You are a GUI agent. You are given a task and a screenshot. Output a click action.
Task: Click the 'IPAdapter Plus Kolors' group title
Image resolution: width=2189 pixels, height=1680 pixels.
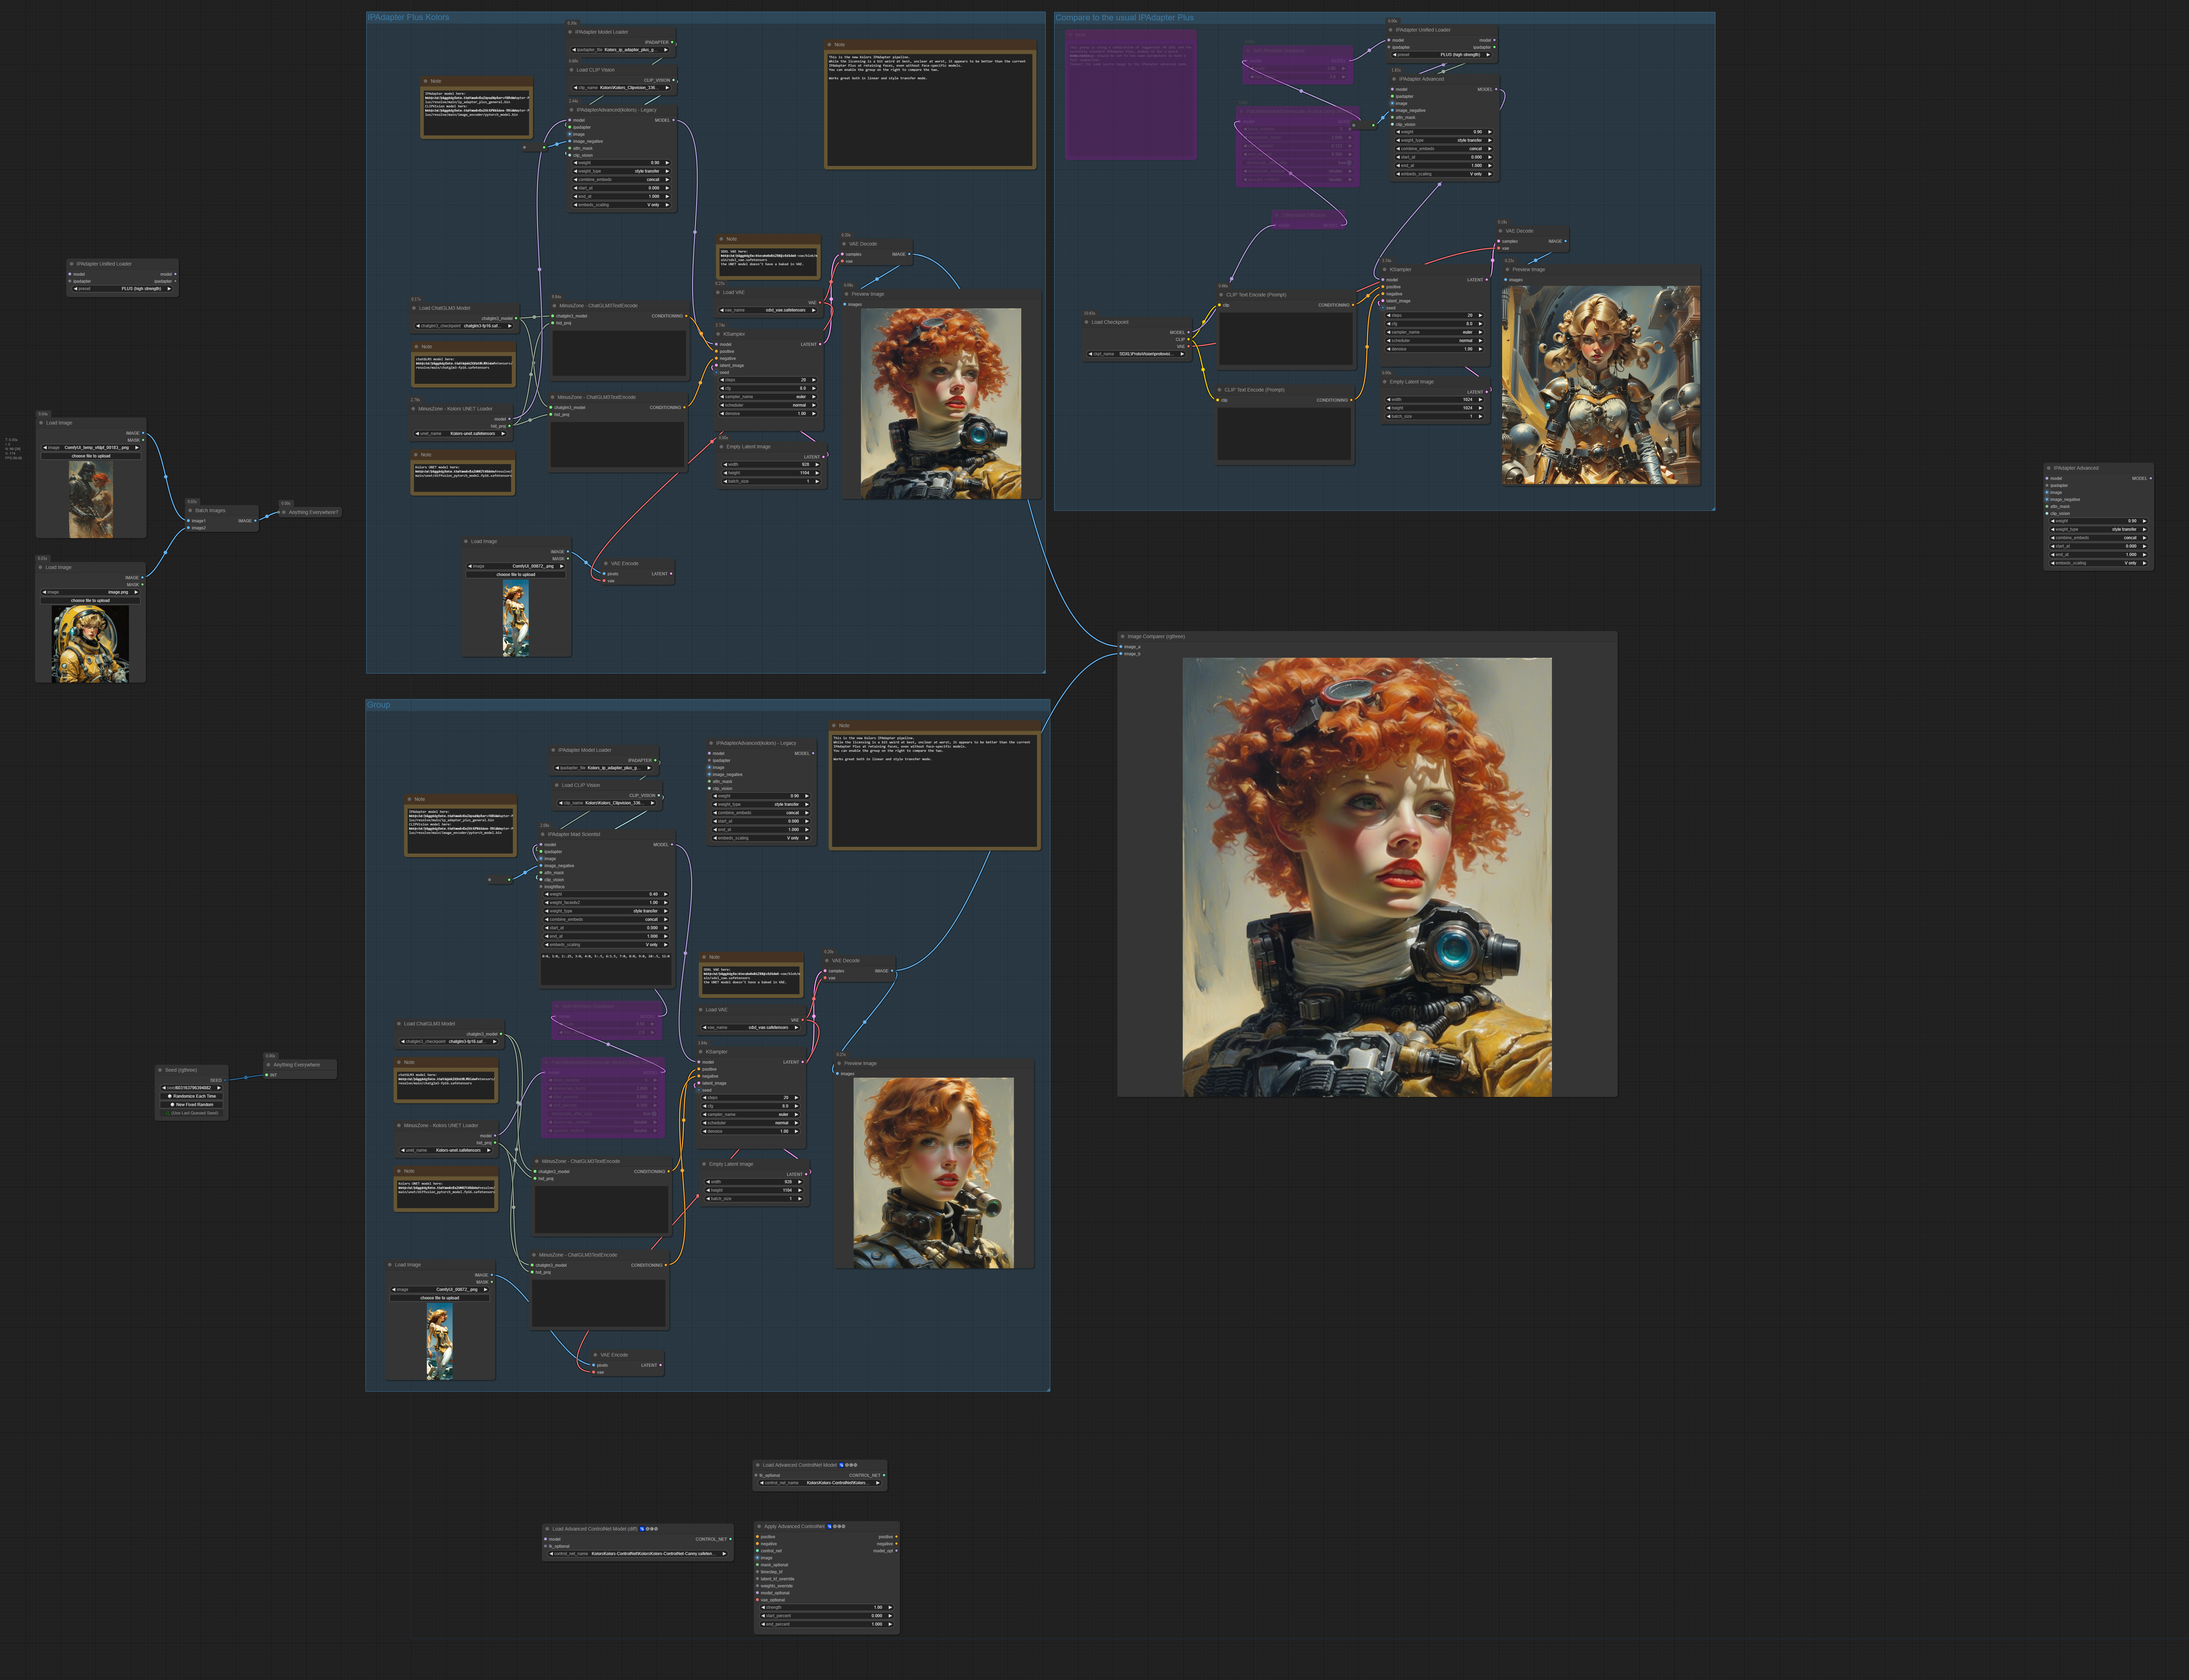click(x=408, y=17)
